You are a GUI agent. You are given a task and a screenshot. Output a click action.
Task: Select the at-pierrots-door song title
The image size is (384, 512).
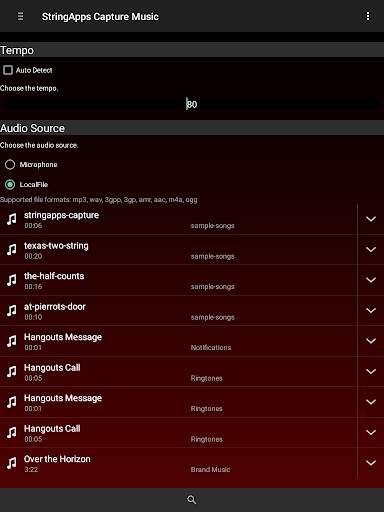tap(55, 307)
